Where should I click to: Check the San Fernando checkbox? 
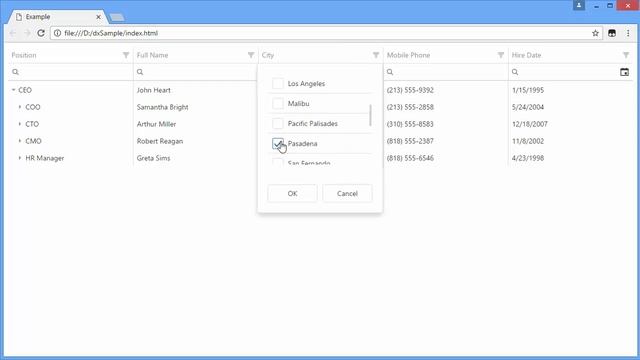pos(278,162)
